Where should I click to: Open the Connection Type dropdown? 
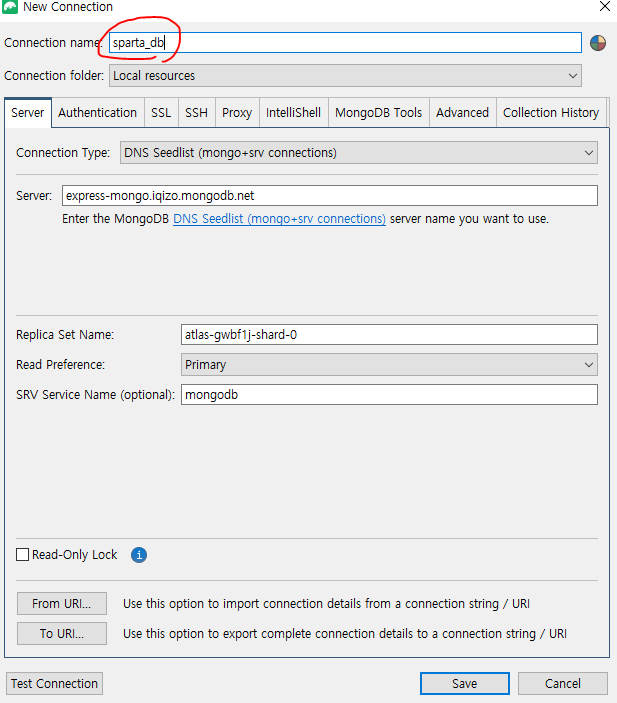[359, 153]
